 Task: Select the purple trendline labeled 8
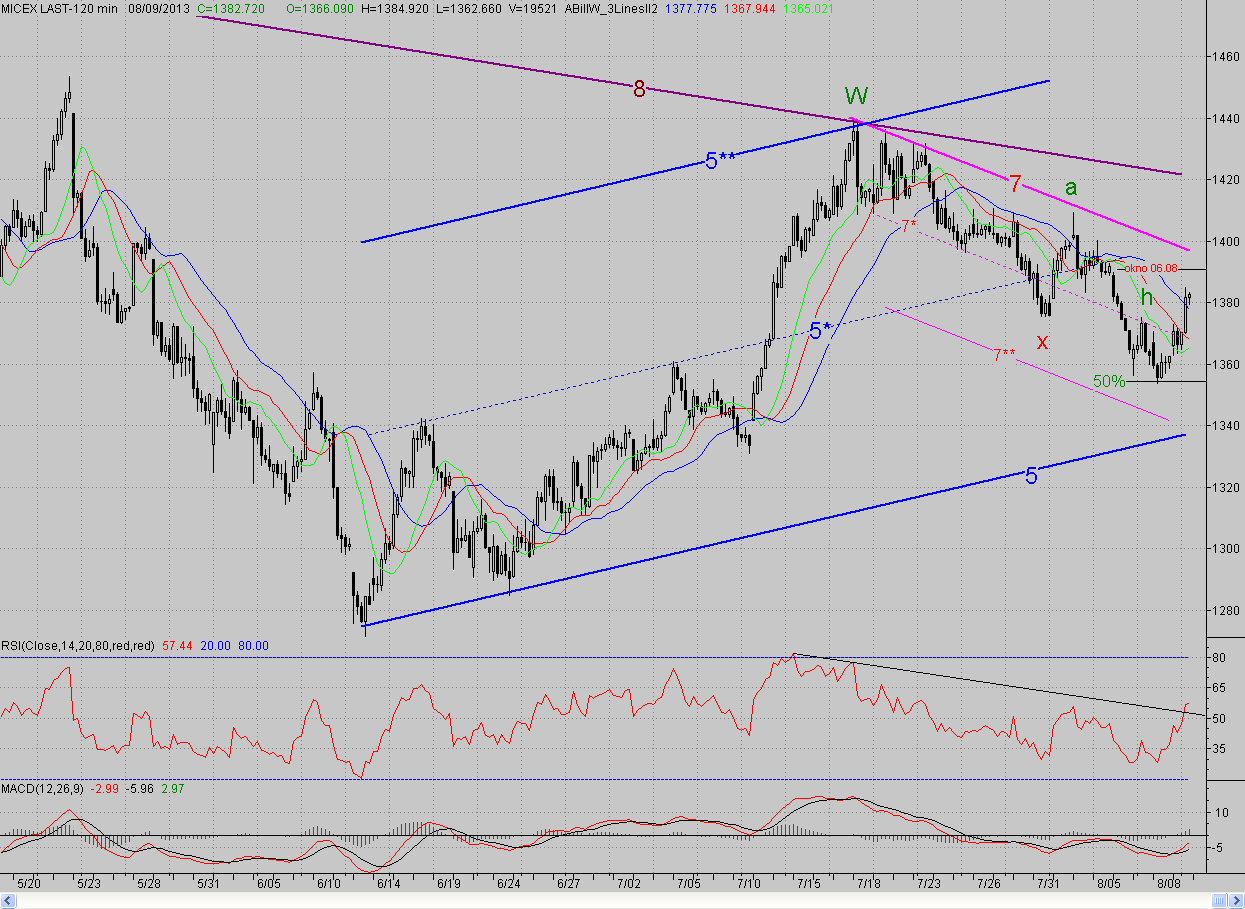pyautogui.click(x=689, y=95)
